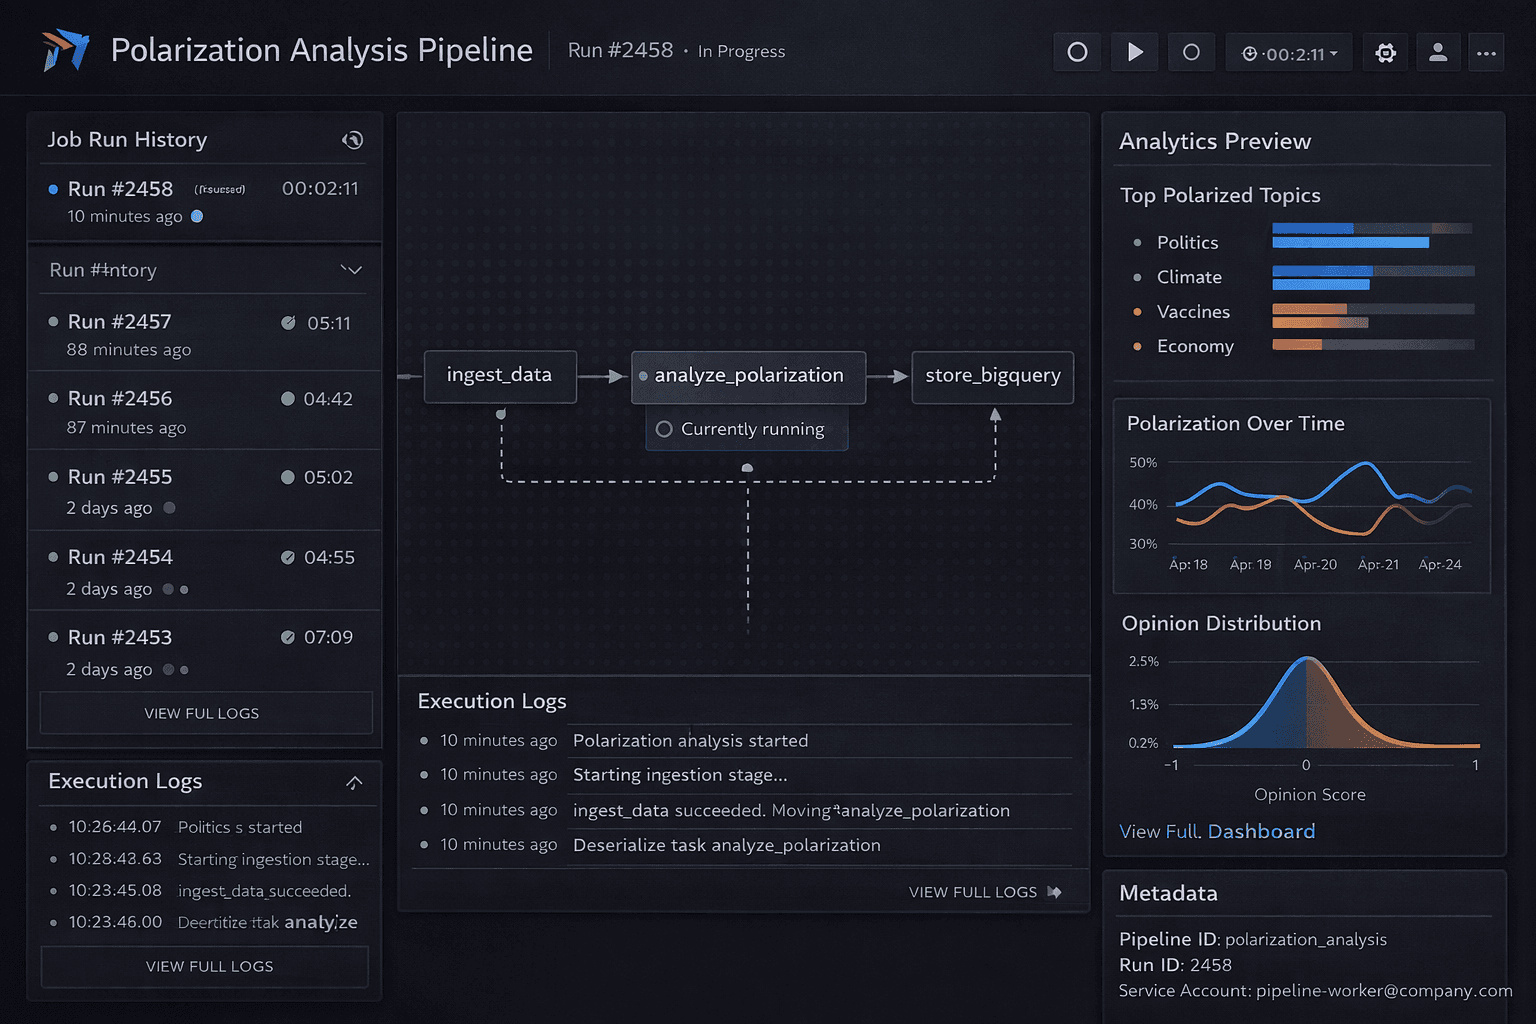Collapse the Execution Logs panel chevron
Image resolution: width=1536 pixels, height=1024 pixels.
pos(355,783)
